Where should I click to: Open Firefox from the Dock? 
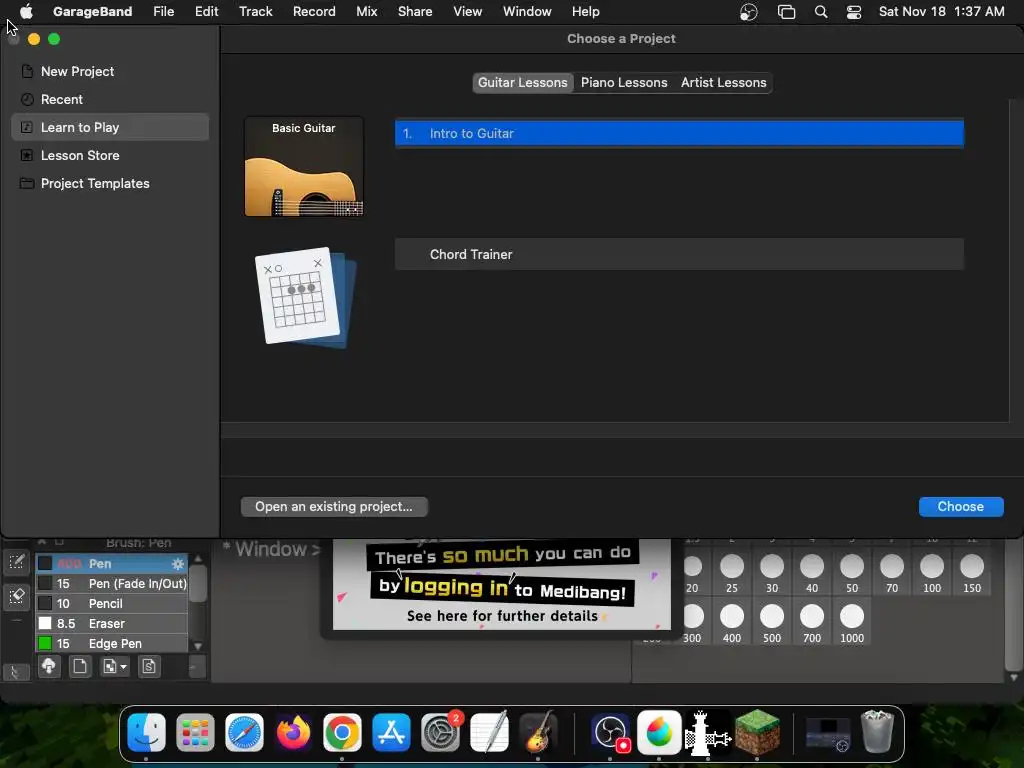293,732
